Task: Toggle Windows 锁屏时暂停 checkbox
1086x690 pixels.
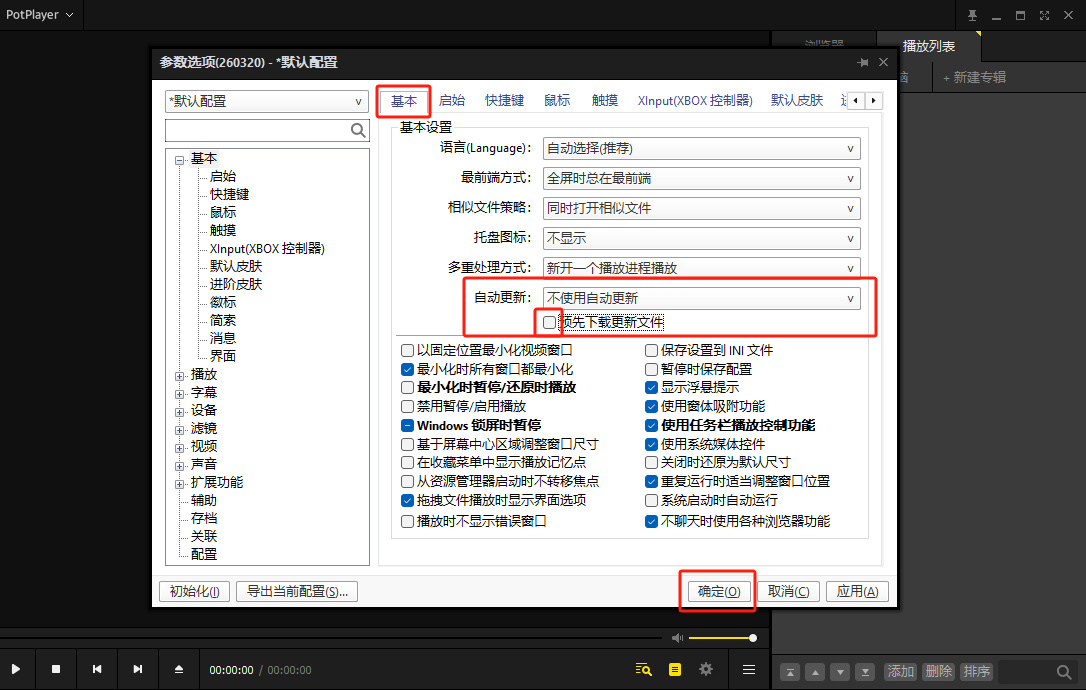Action: point(407,425)
